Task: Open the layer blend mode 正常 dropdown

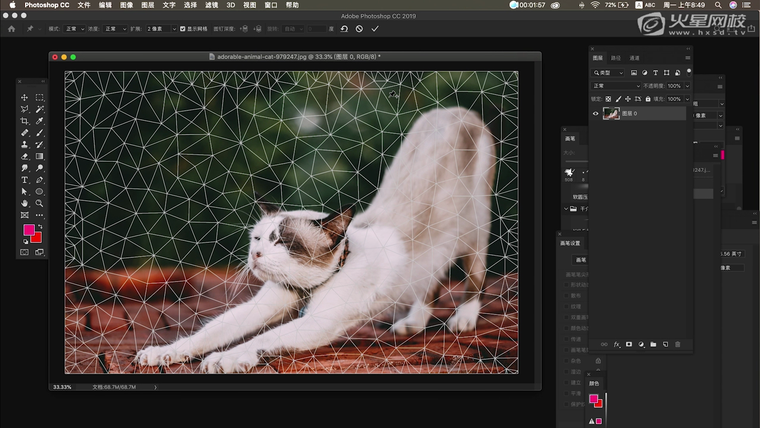Action: (615, 86)
